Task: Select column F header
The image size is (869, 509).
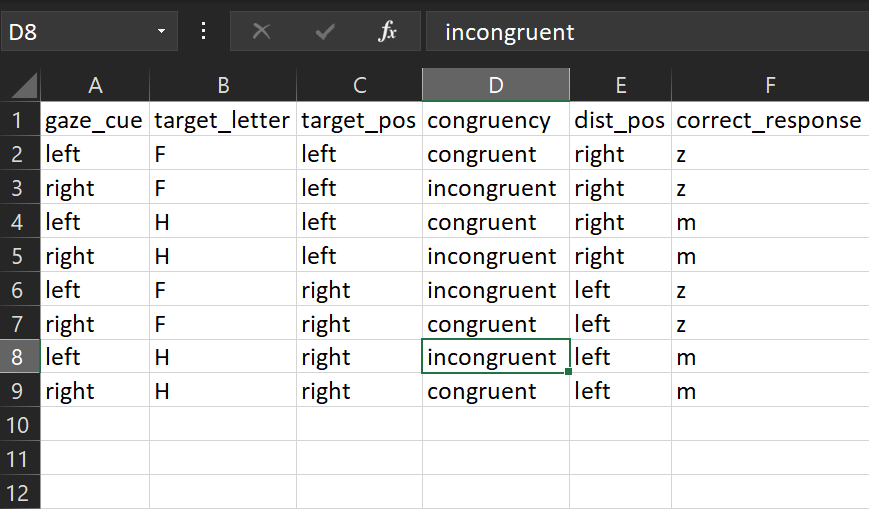Action: click(x=769, y=86)
